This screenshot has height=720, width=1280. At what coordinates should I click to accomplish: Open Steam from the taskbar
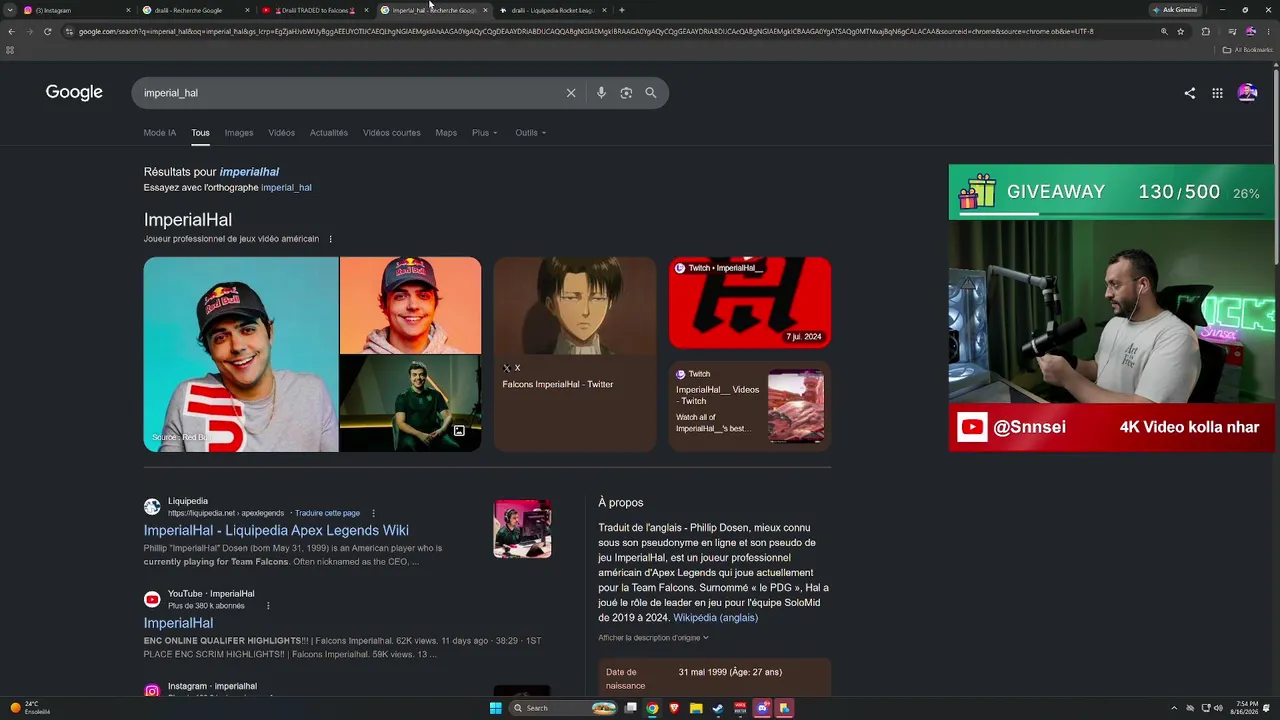click(x=718, y=708)
